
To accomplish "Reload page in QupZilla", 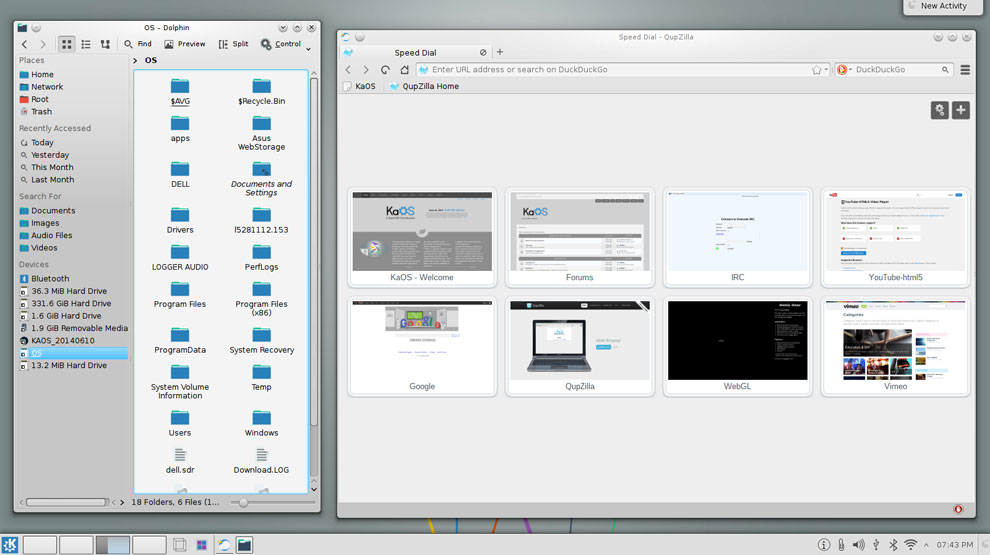I will [385, 70].
